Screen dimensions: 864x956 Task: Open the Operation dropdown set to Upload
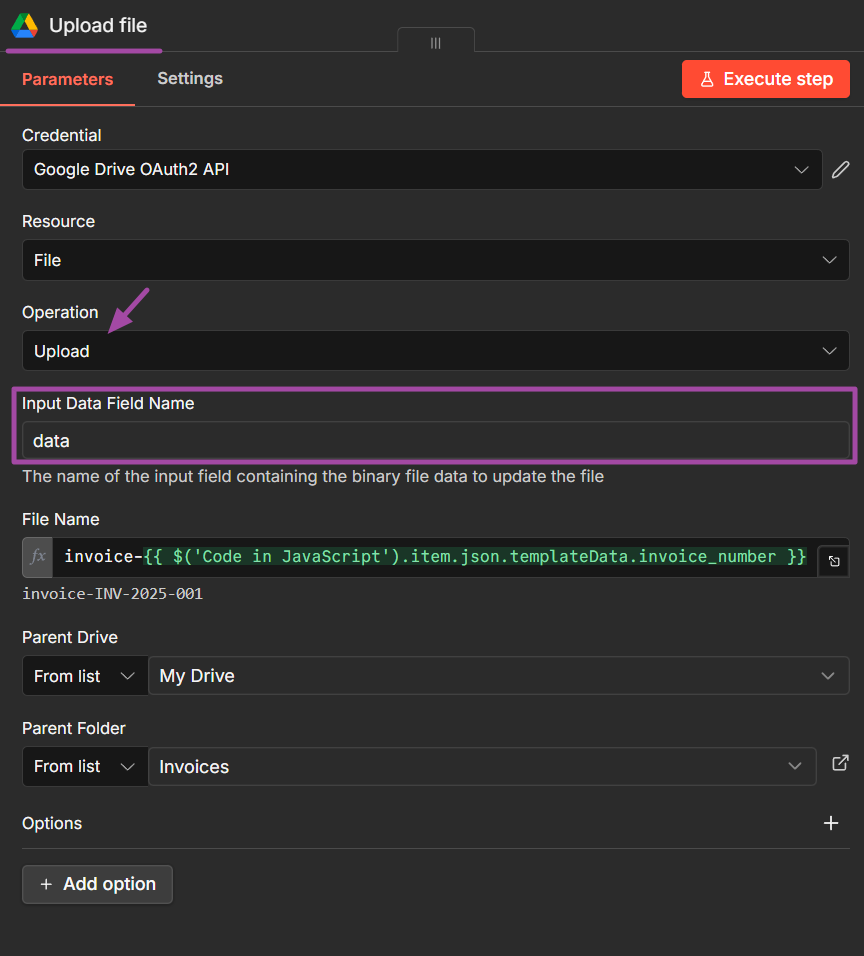coord(435,350)
